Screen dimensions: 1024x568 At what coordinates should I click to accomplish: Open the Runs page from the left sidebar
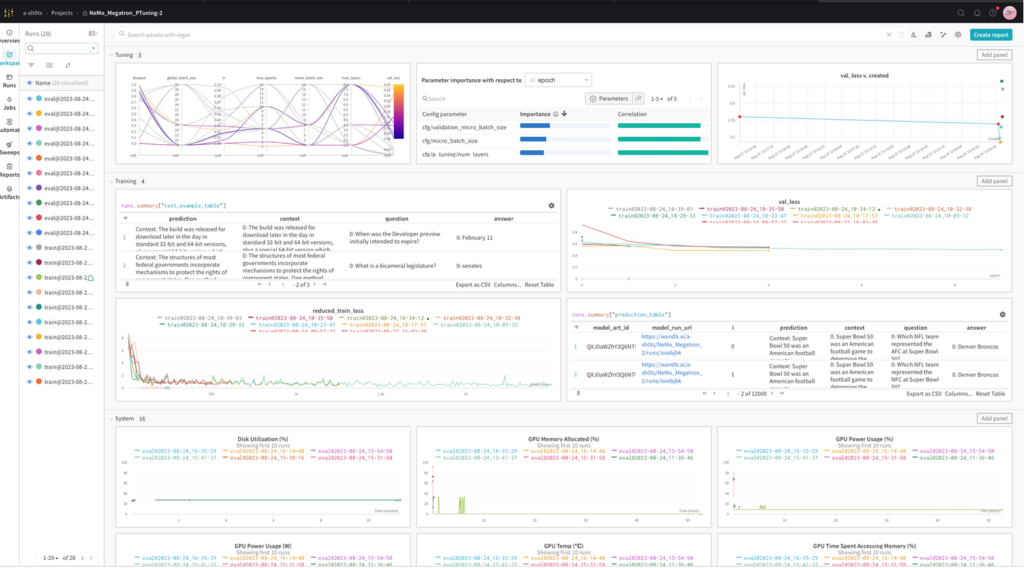9,81
